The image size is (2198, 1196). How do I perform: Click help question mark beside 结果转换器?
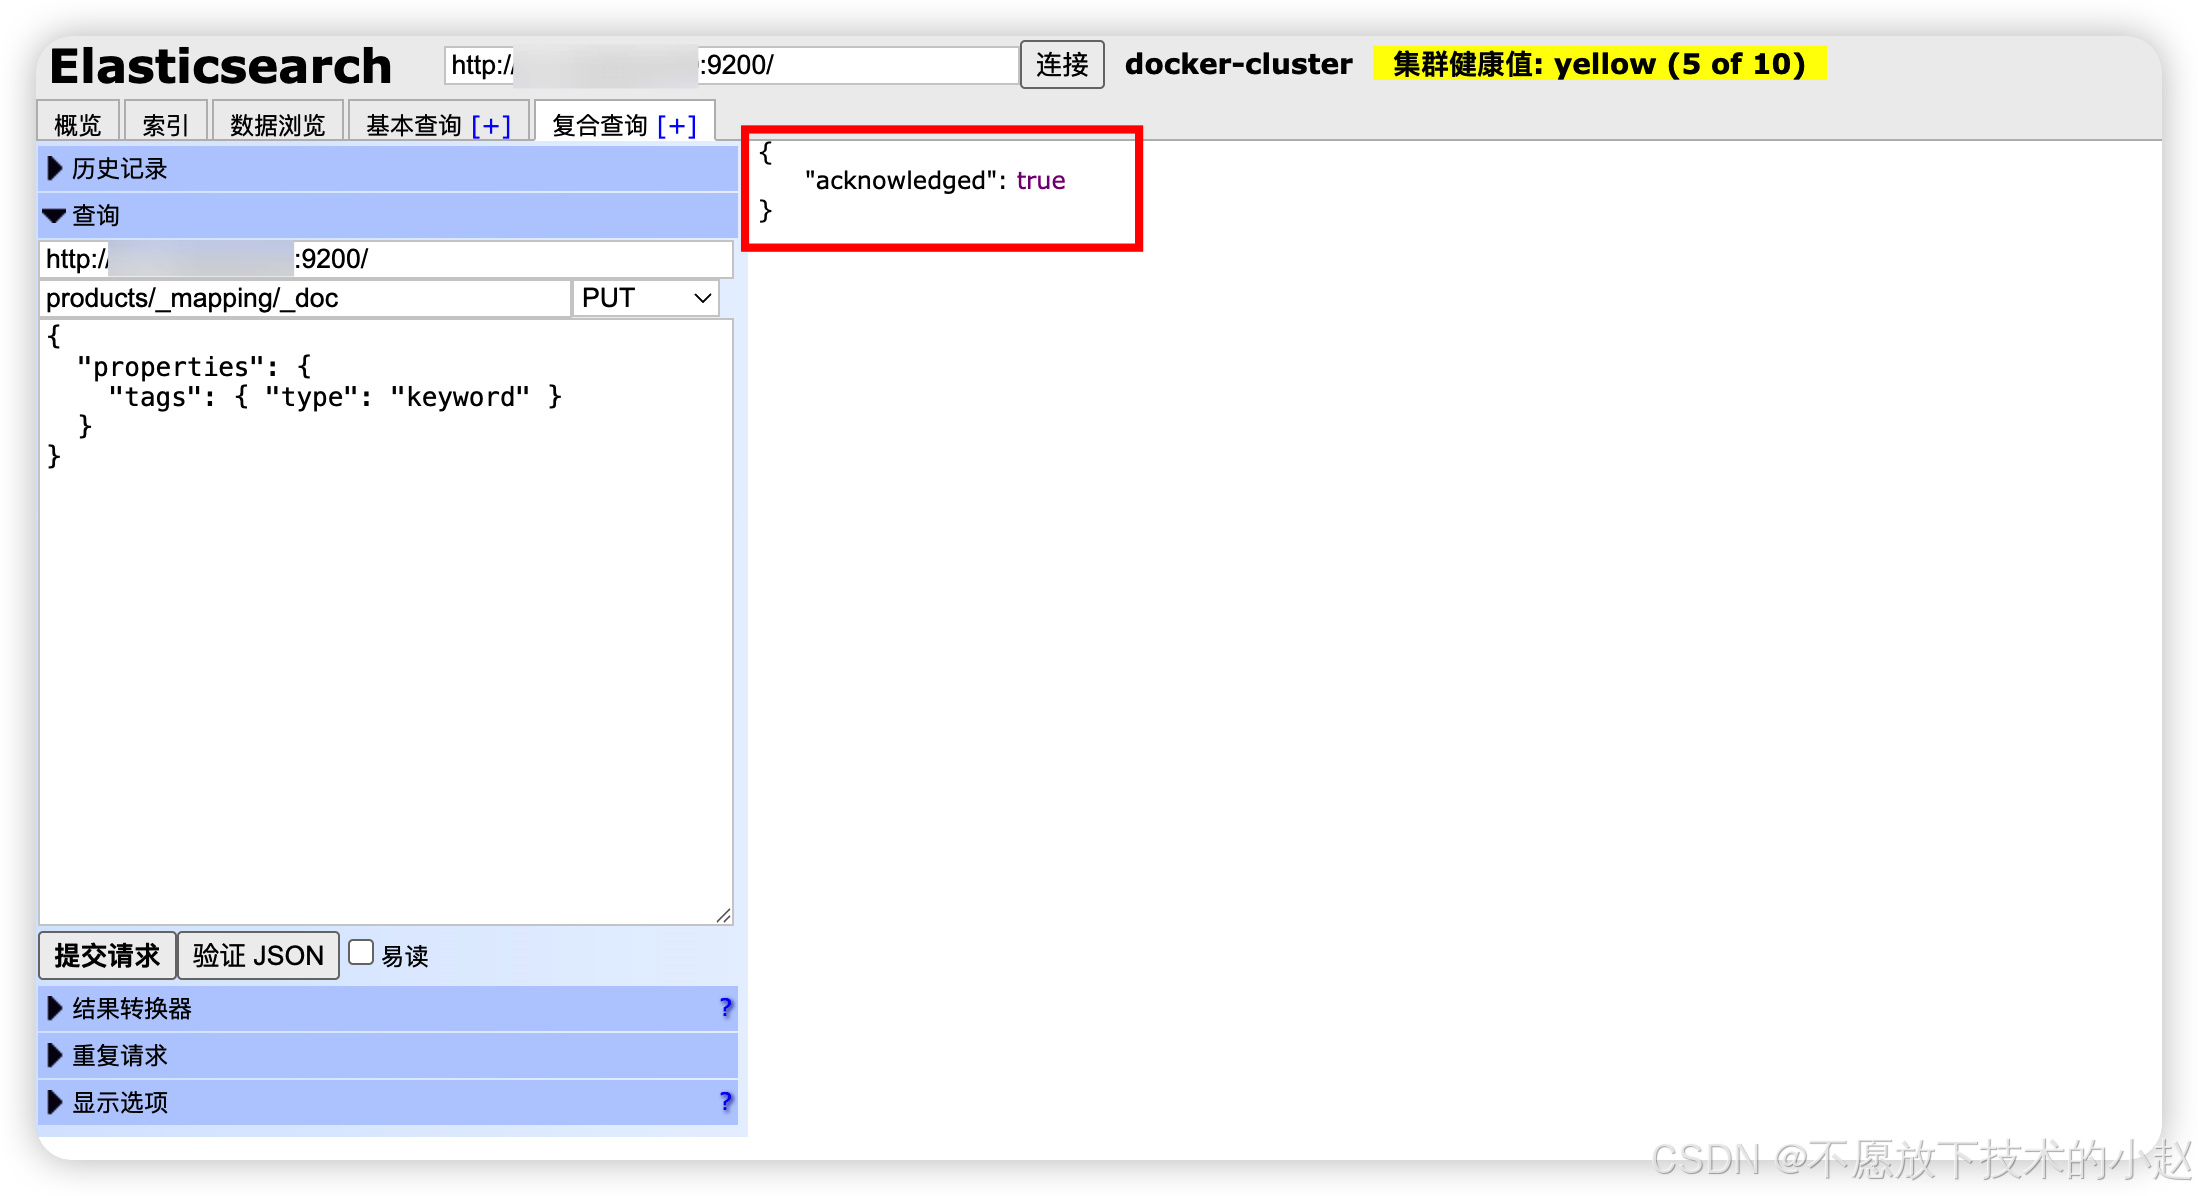point(726,1007)
